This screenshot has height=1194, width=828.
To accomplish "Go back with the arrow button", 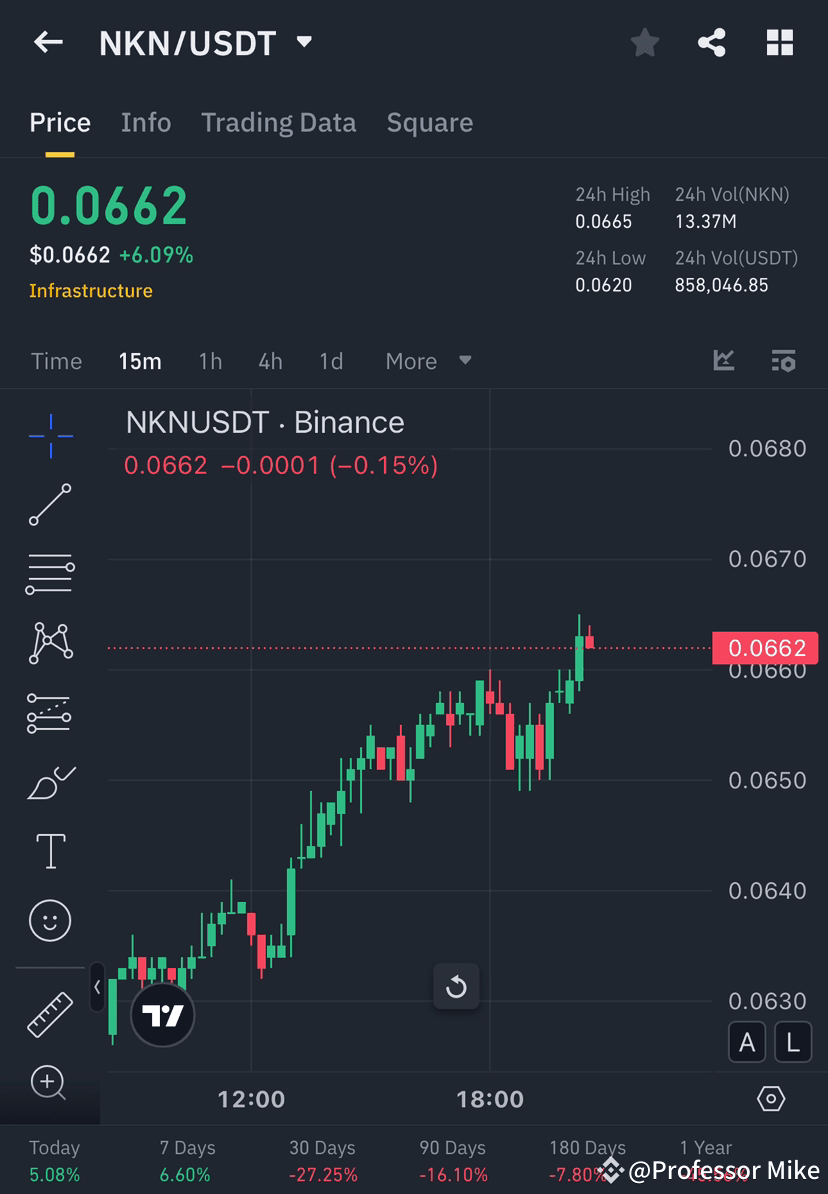I will click(48, 42).
